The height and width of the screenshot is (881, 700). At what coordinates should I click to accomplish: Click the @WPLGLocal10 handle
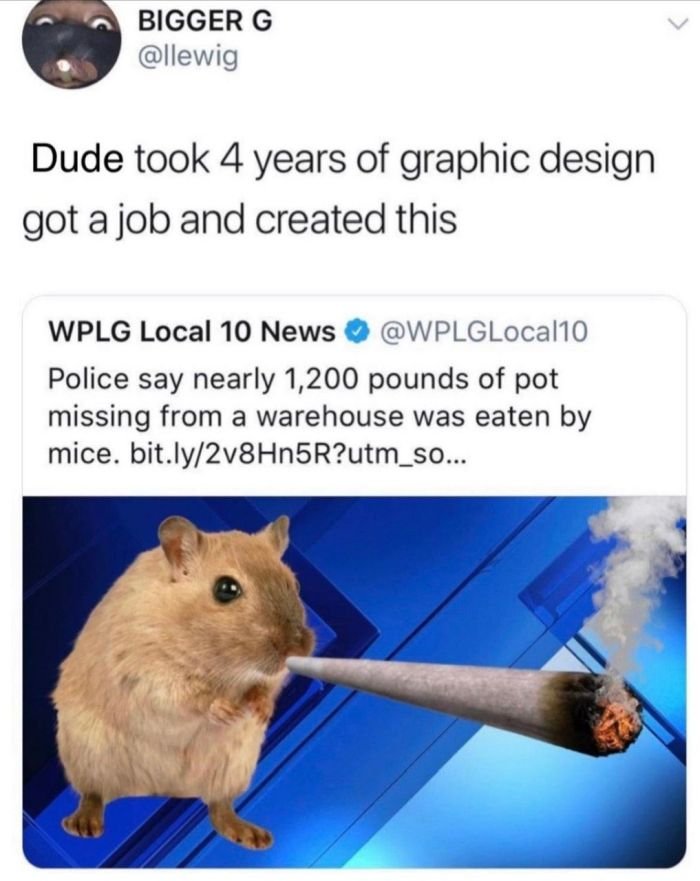pyautogui.click(x=484, y=331)
